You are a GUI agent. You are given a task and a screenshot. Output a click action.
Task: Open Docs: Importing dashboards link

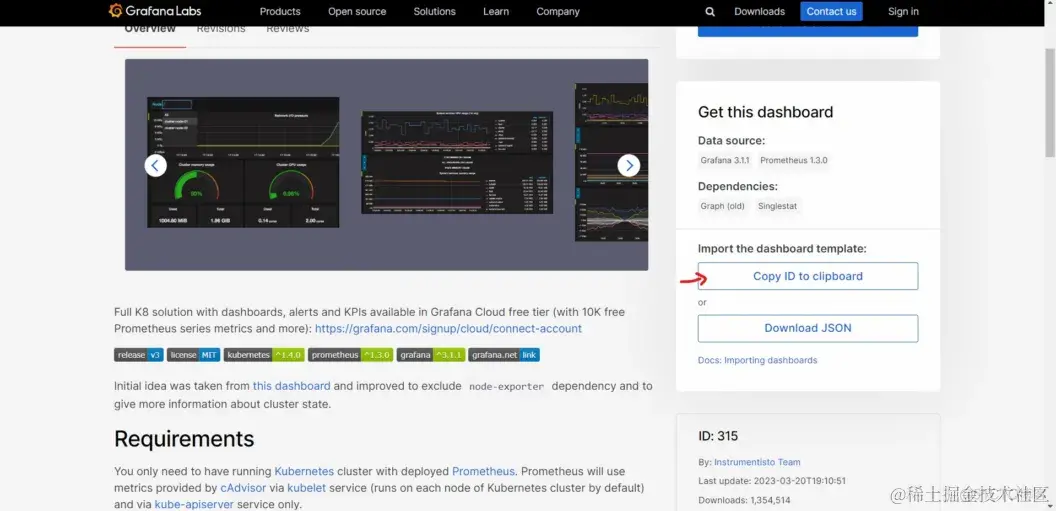757,360
